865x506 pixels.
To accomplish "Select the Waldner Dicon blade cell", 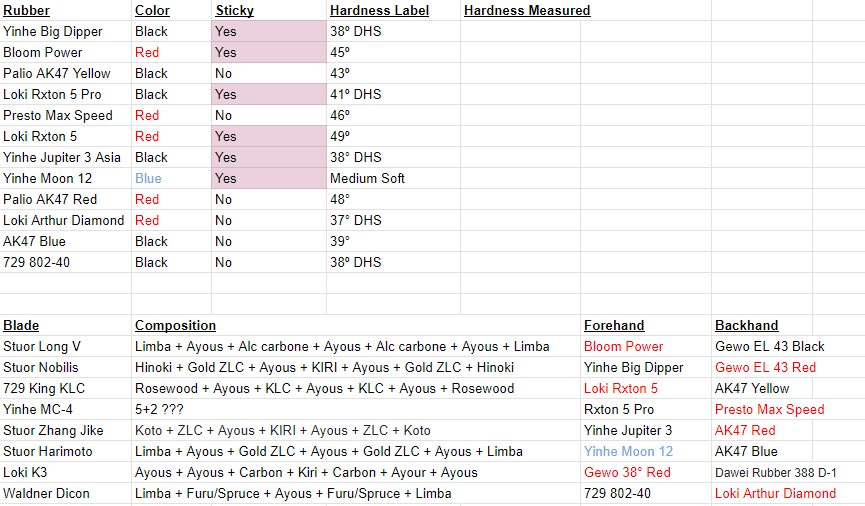I will 66,493.
